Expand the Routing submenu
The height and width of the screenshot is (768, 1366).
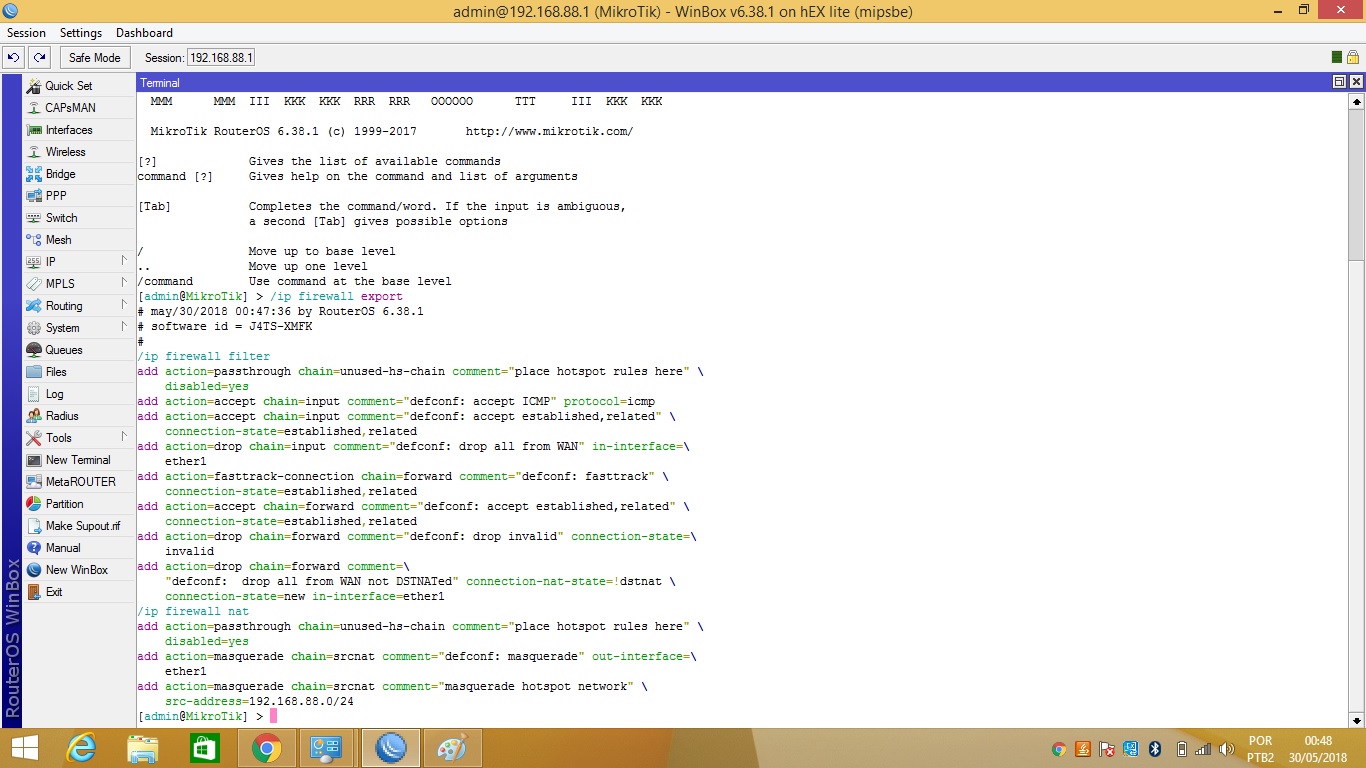pyautogui.click(x=124, y=305)
